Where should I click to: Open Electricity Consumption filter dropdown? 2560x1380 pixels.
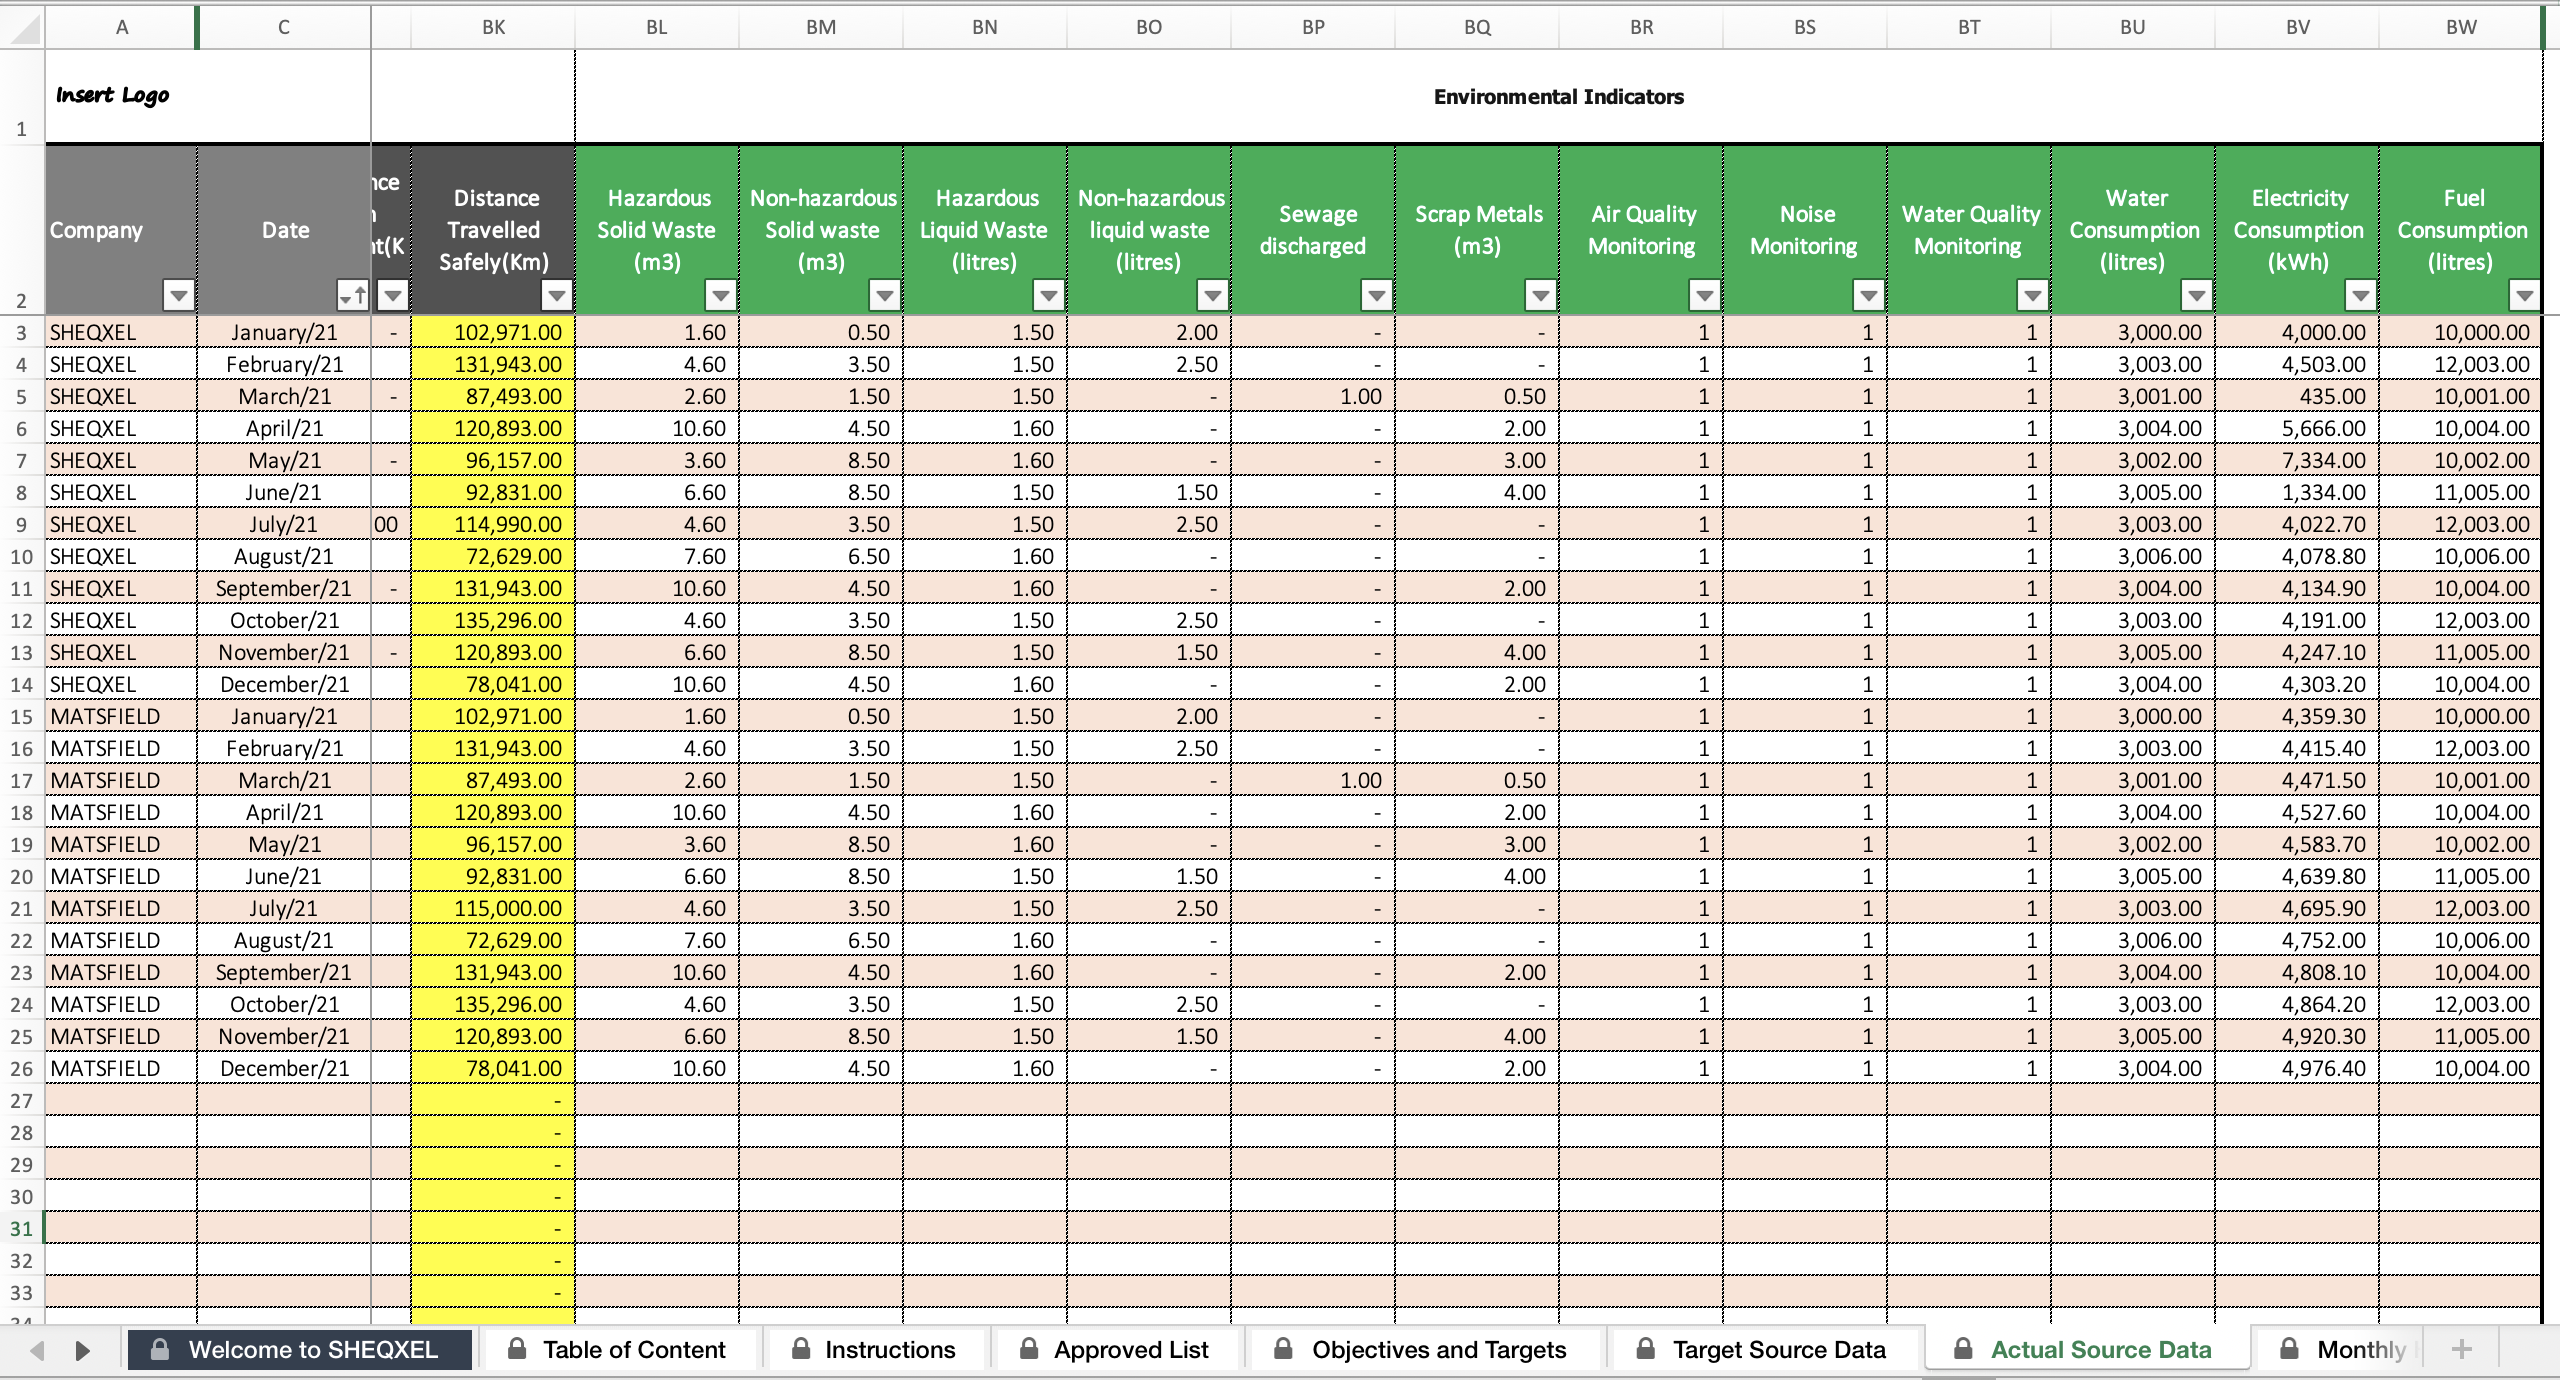[x=2361, y=295]
